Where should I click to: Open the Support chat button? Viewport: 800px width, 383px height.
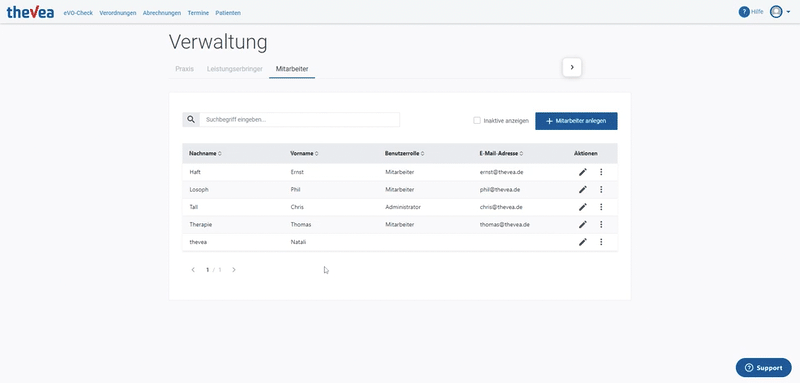763,368
